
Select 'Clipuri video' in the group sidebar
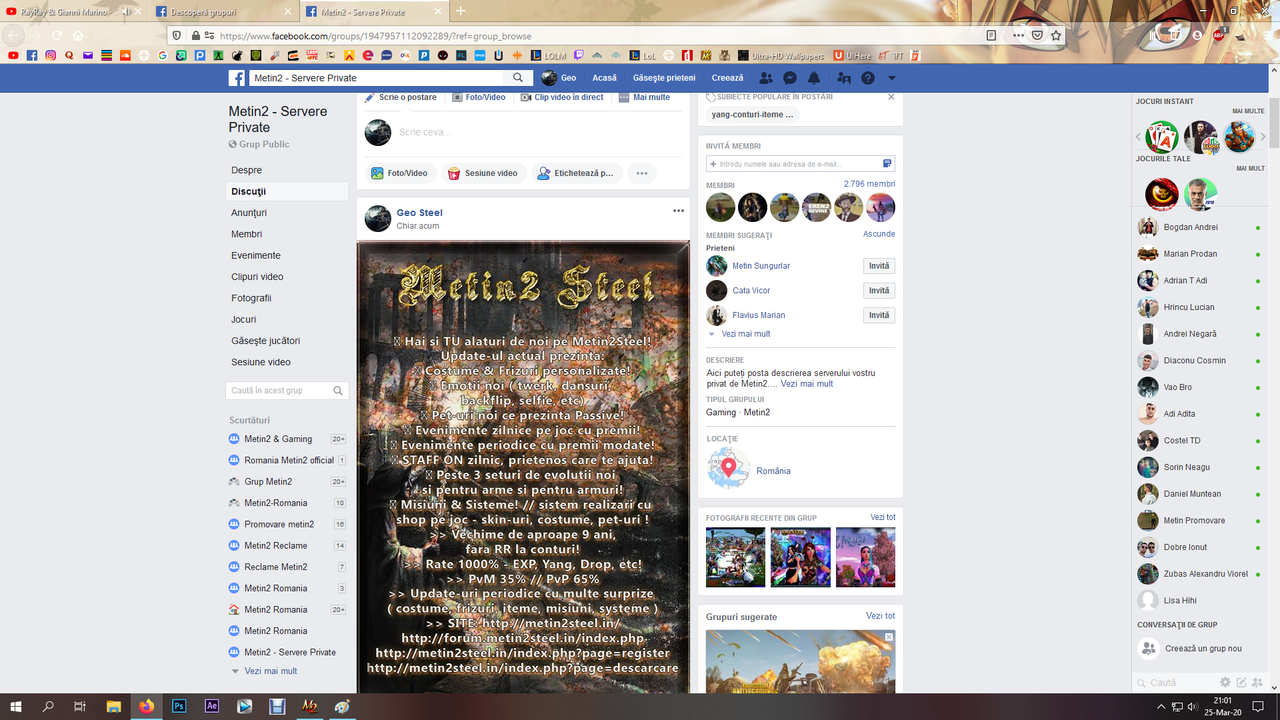click(257, 277)
